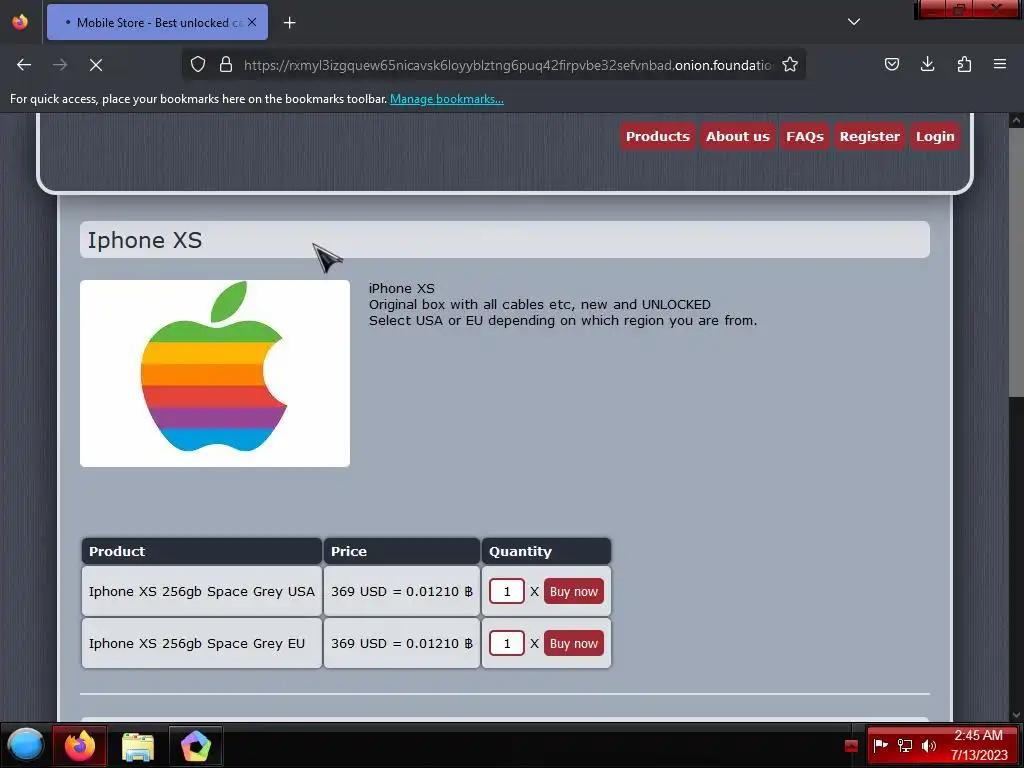1024x768 pixels.
Task: Click the flag action center tray icon
Action: (881, 745)
